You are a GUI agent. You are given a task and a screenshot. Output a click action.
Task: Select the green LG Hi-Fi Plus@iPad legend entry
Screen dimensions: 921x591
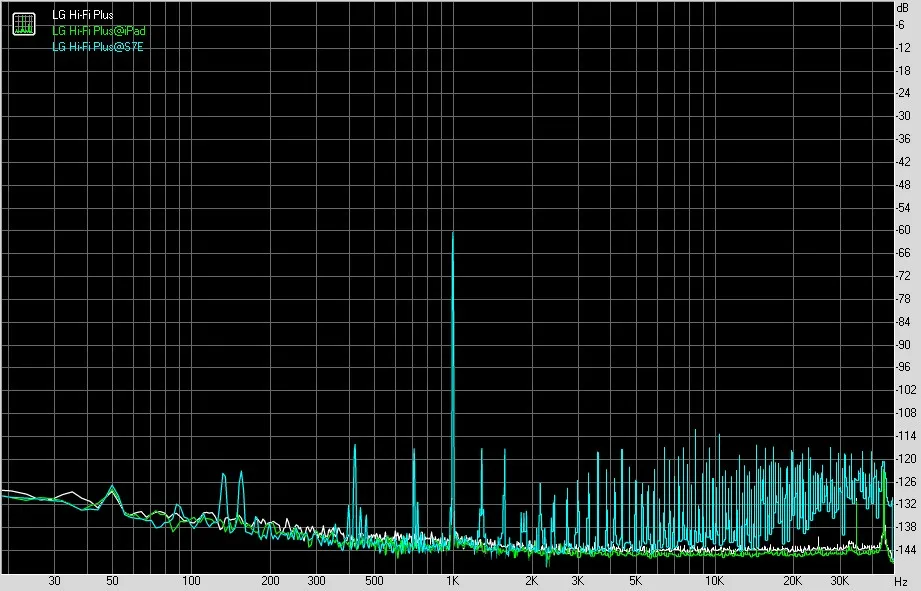[99, 31]
